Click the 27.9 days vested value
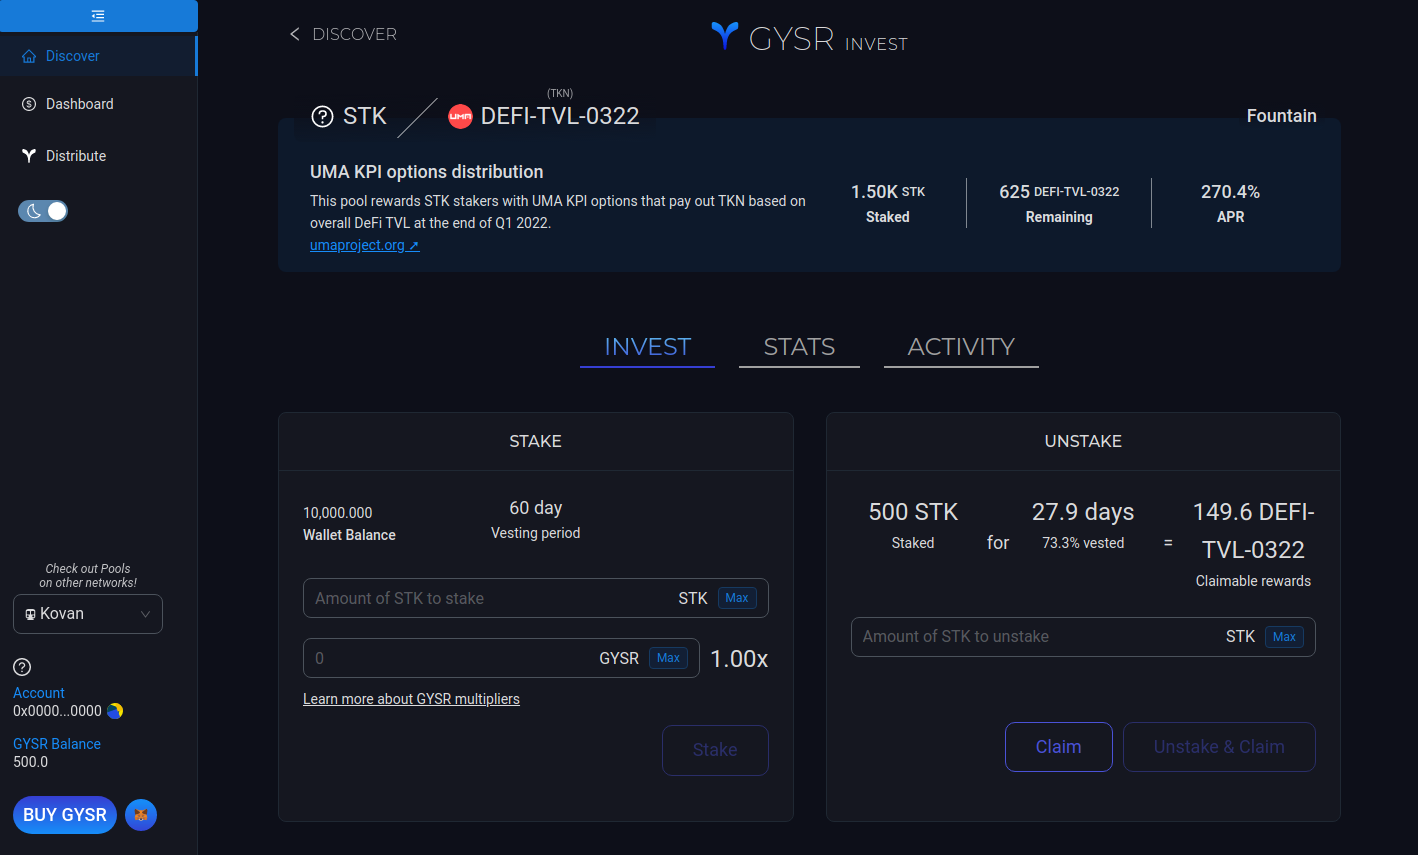The image size is (1418, 855). [x=1083, y=512]
